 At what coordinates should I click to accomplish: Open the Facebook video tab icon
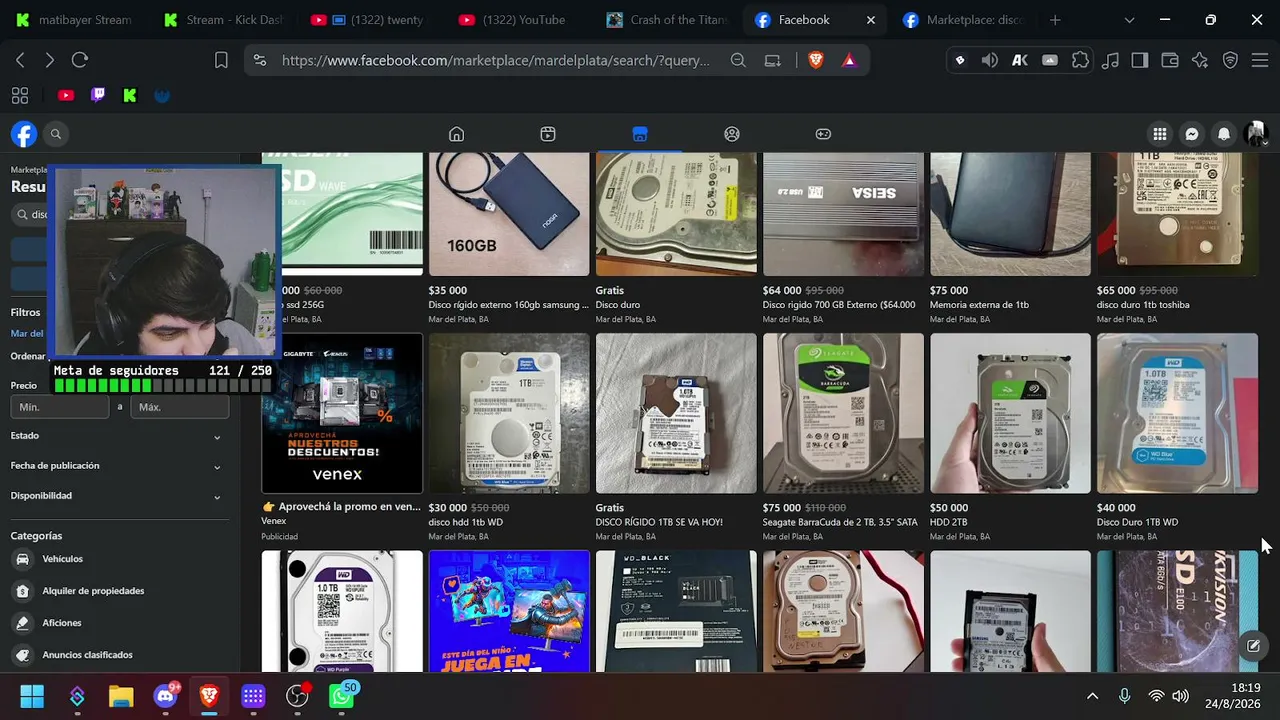pyautogui.click(x=548, y=134)
